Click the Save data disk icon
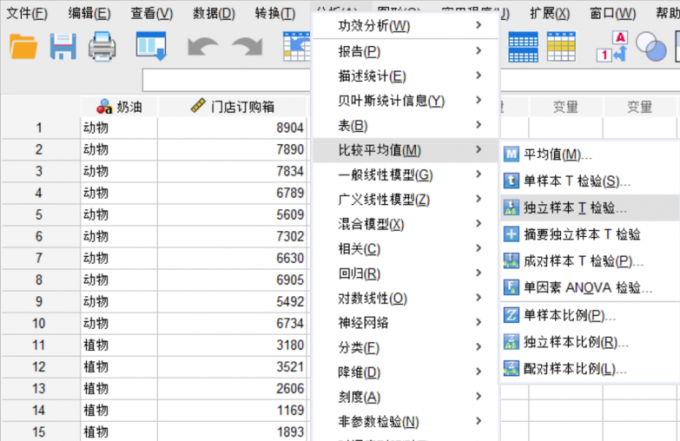 click(x=63, y=46)
